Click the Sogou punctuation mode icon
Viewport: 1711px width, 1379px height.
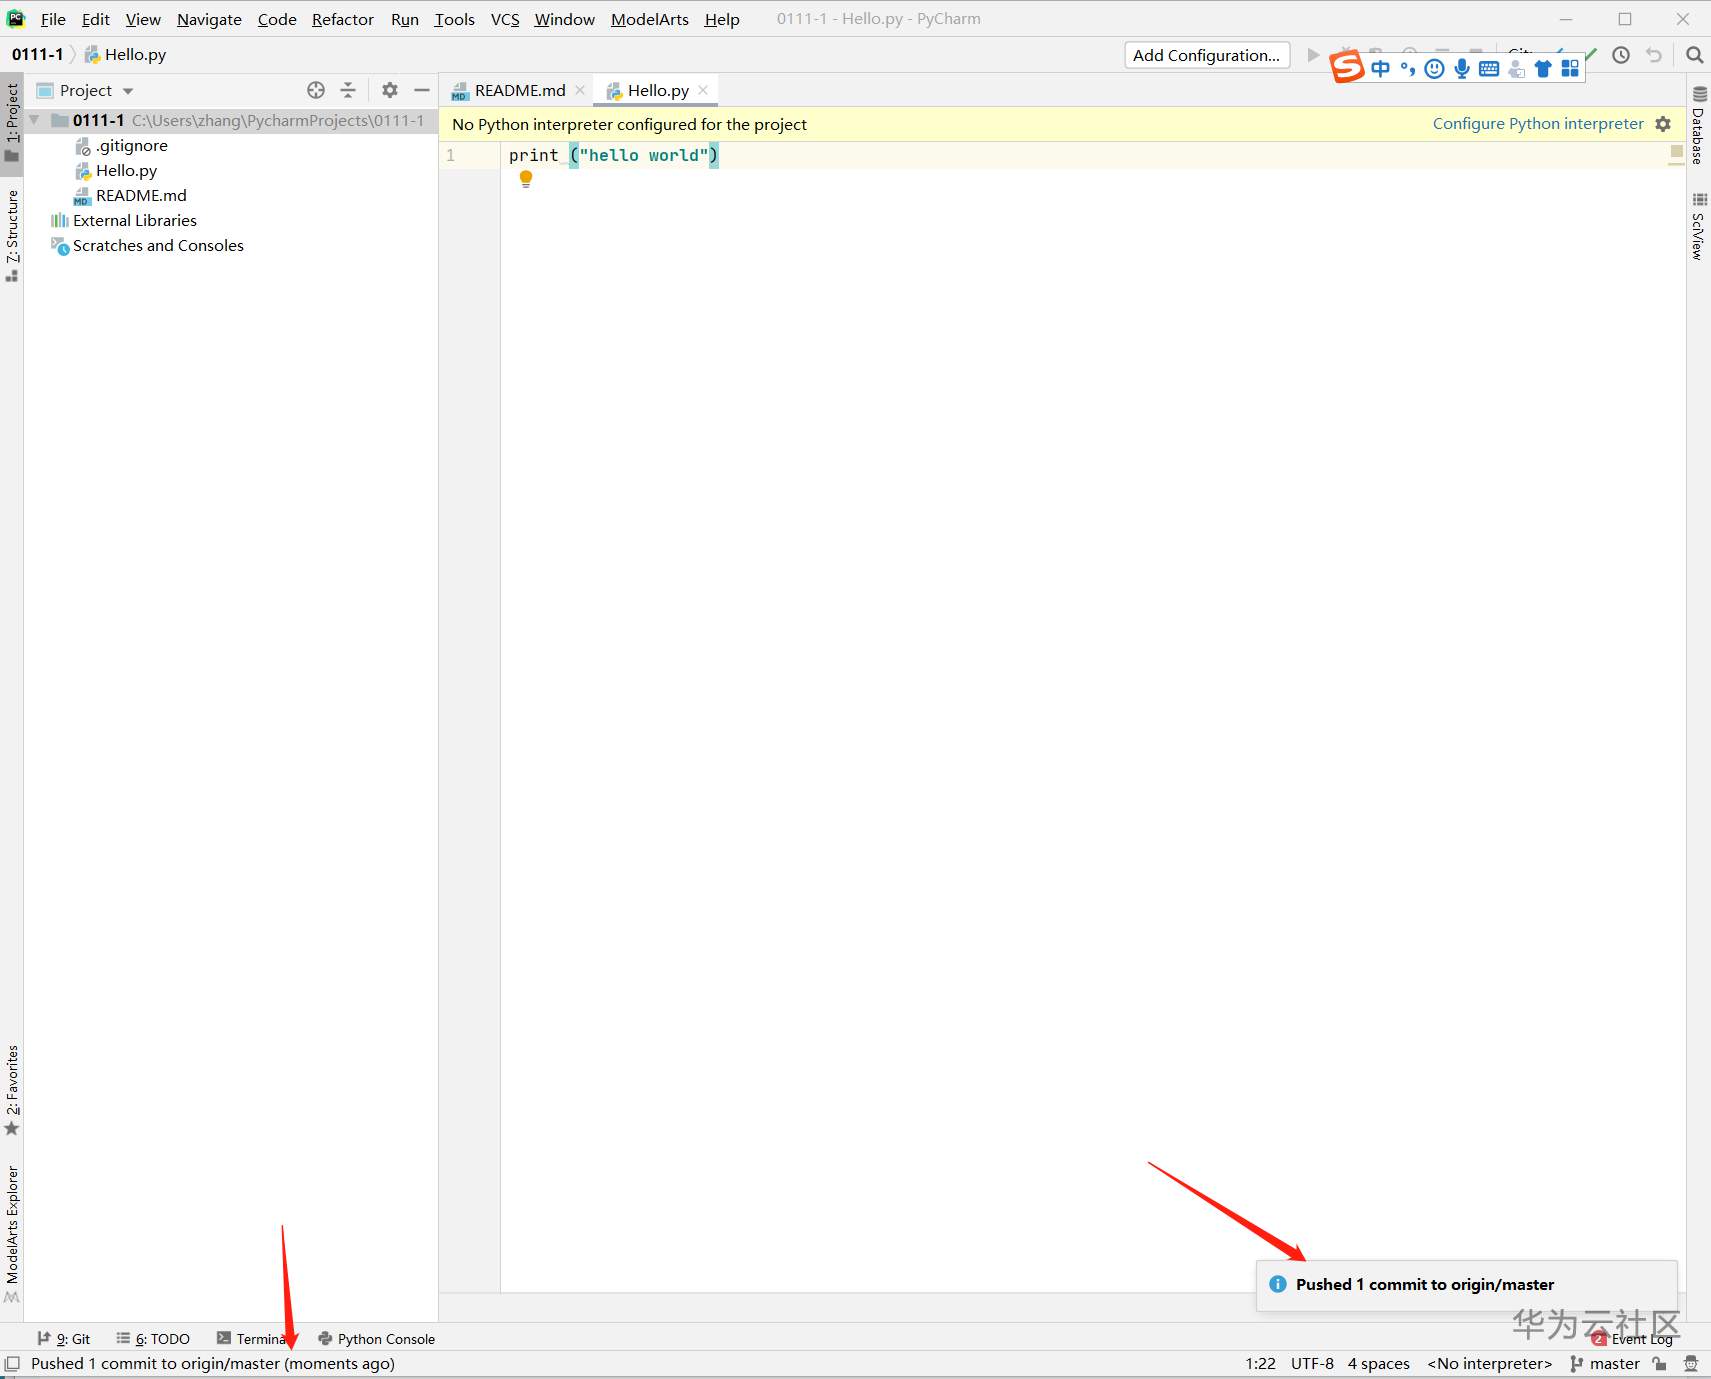pos(1408,68)
